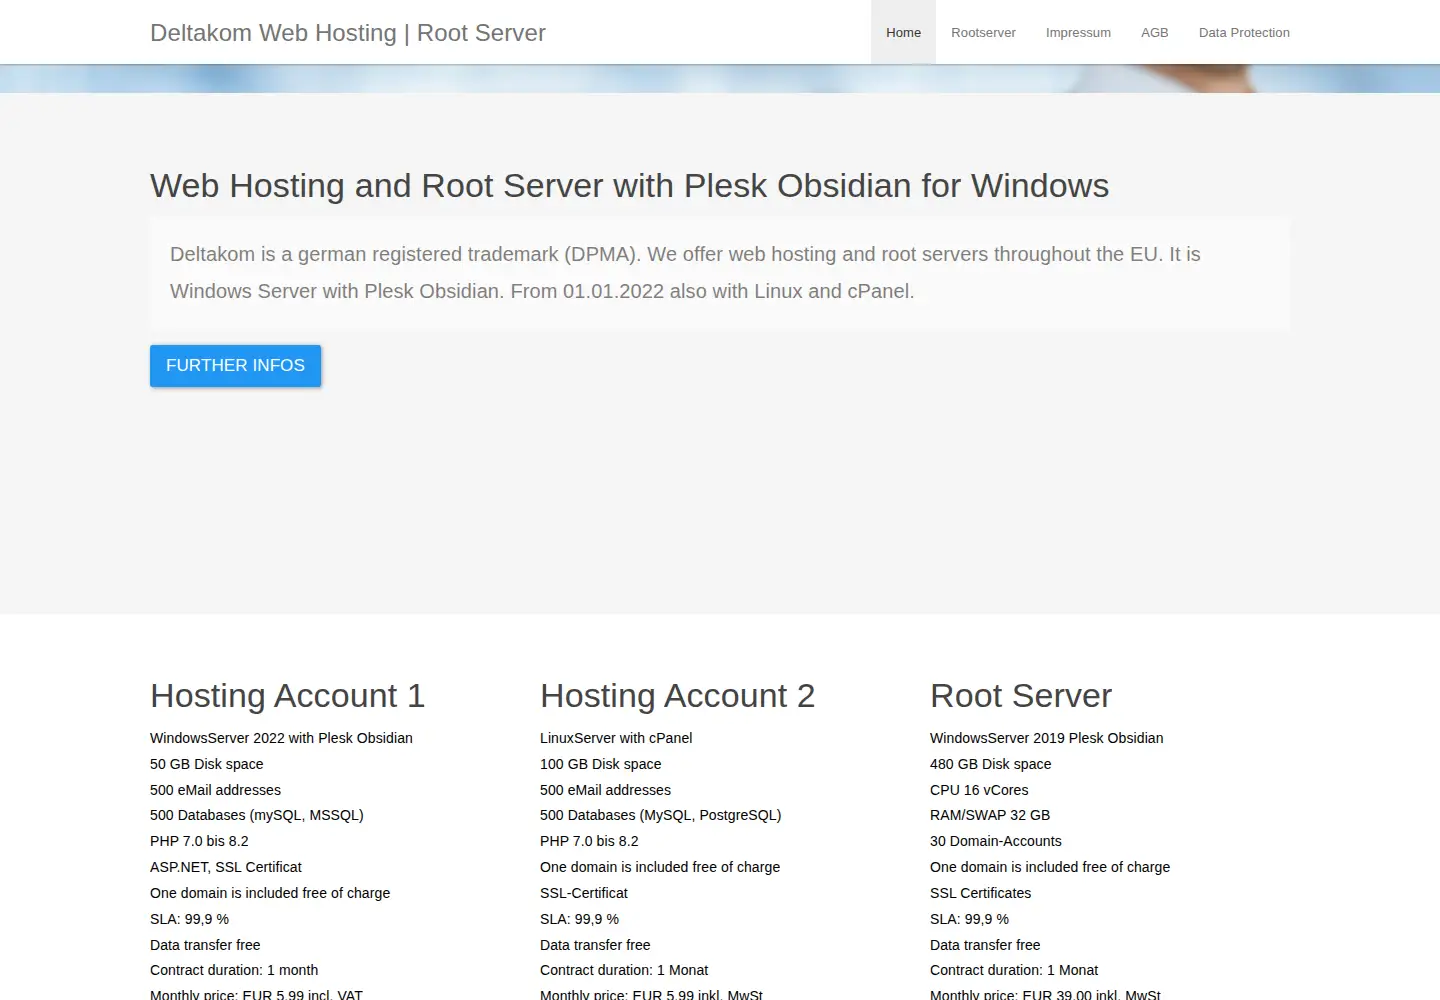The width and height of the screenshot is (1440, 1000).
Task: Click the 'SSL-Certificat' line
Action: tap(584, 893)
